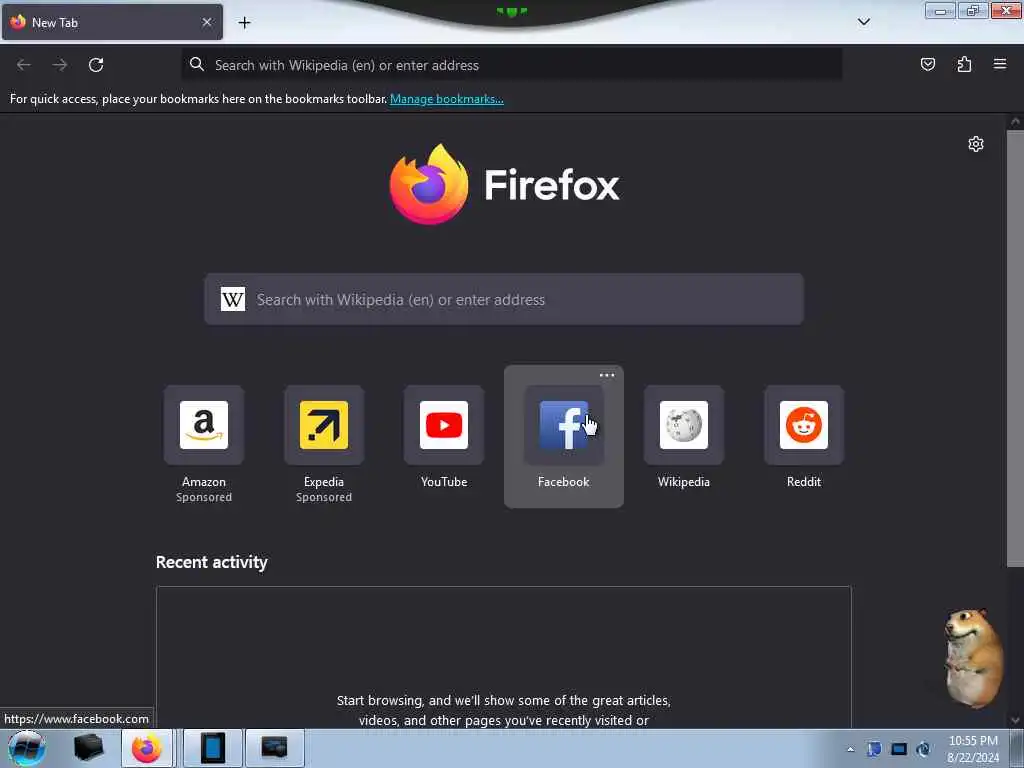Open the blue phone taskbar app
The image size is (1024, 768).
click(x=213, y=748)
